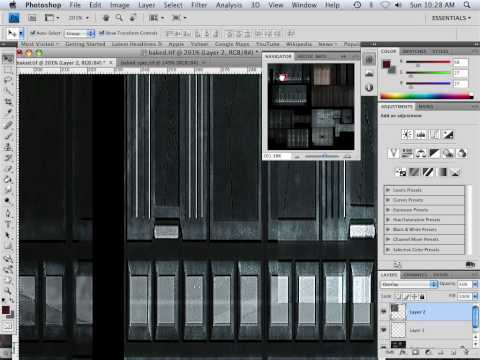The height and width of the screenshot is (360, 480).
Task: Open the Essentials workspace dropdown
Action: (x=451, y=18)
